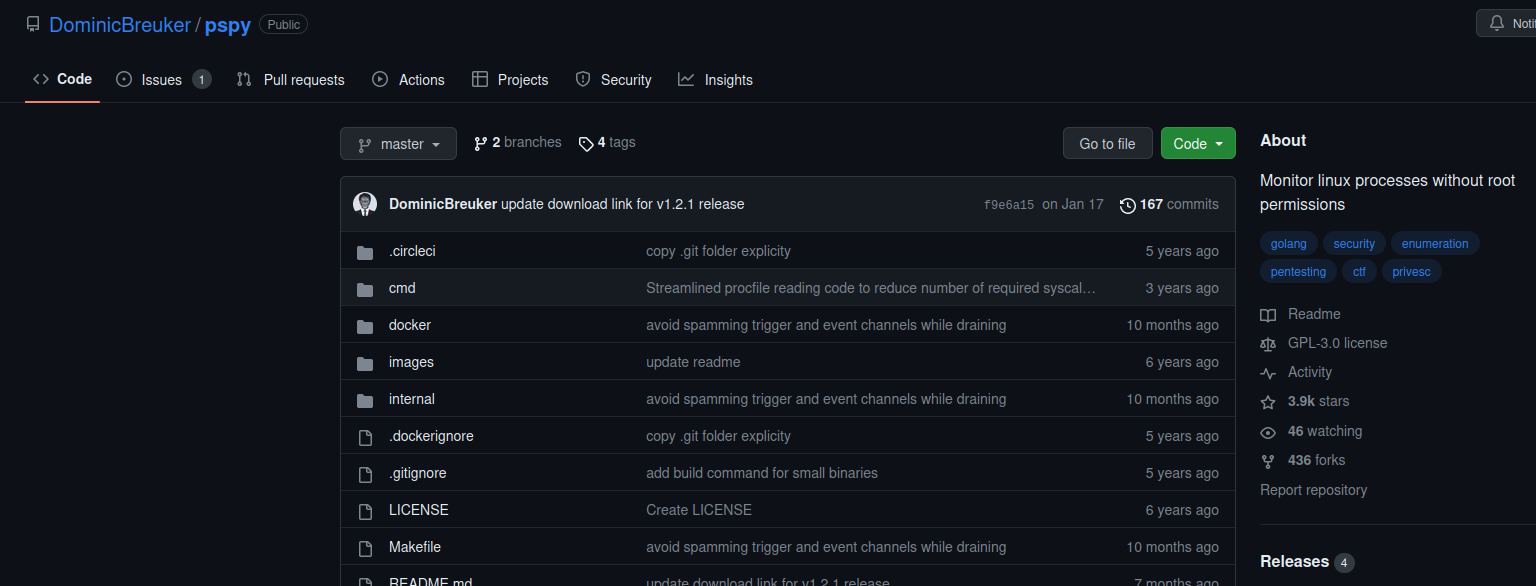Open the 'update readme' commit on the images row
Image resolution: width=1536 pixels, height=586 pixels.
(x=693, y=362)
